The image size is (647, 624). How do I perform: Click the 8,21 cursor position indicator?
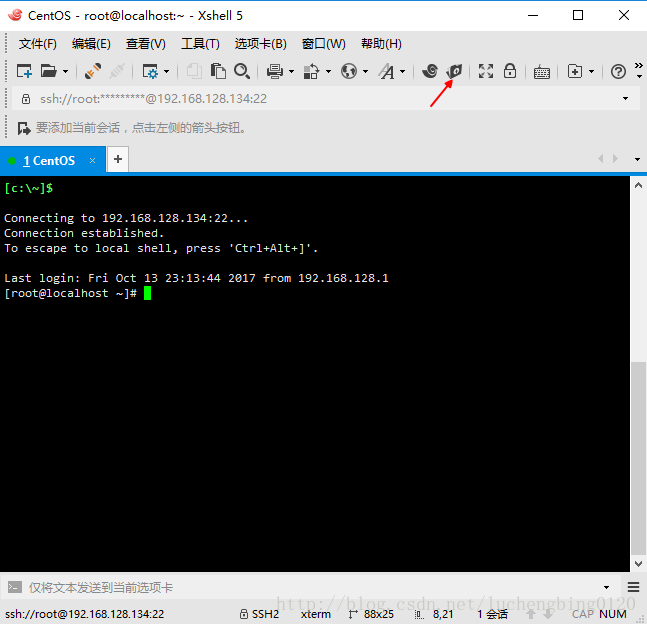pos(434,614)
